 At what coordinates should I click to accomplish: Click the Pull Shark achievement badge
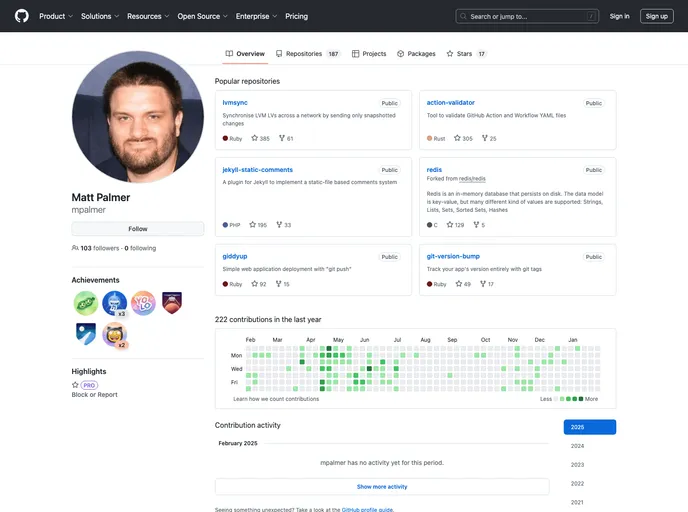tap(115, 303)
